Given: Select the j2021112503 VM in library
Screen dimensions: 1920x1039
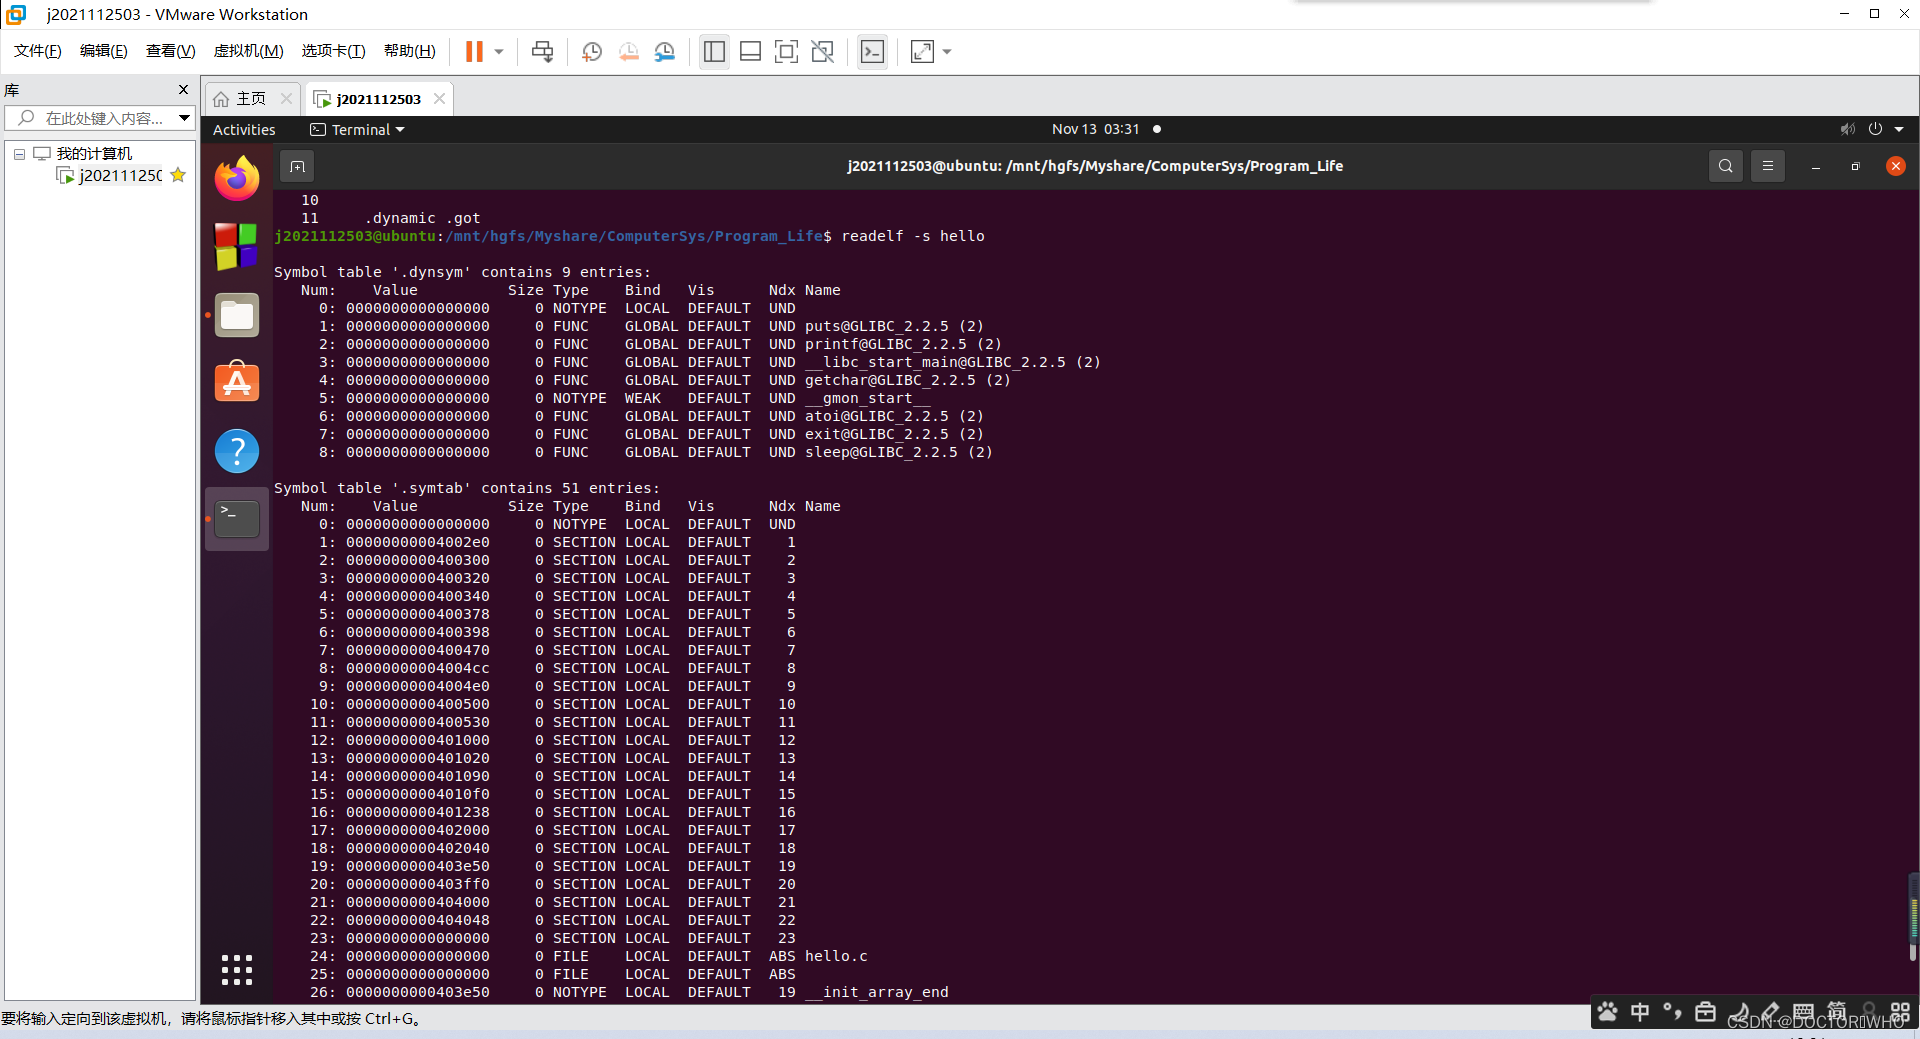Looking at the screenshot, I should (120, 176).
